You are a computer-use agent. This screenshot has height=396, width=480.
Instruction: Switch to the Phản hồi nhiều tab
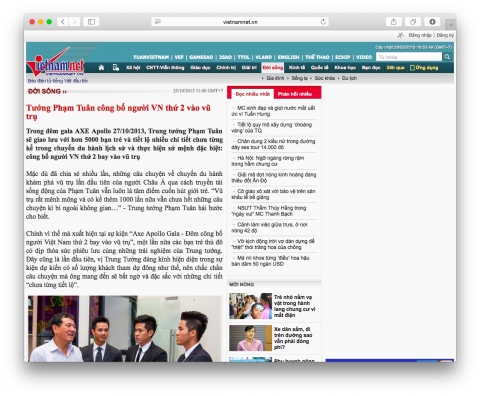[295, 94]
